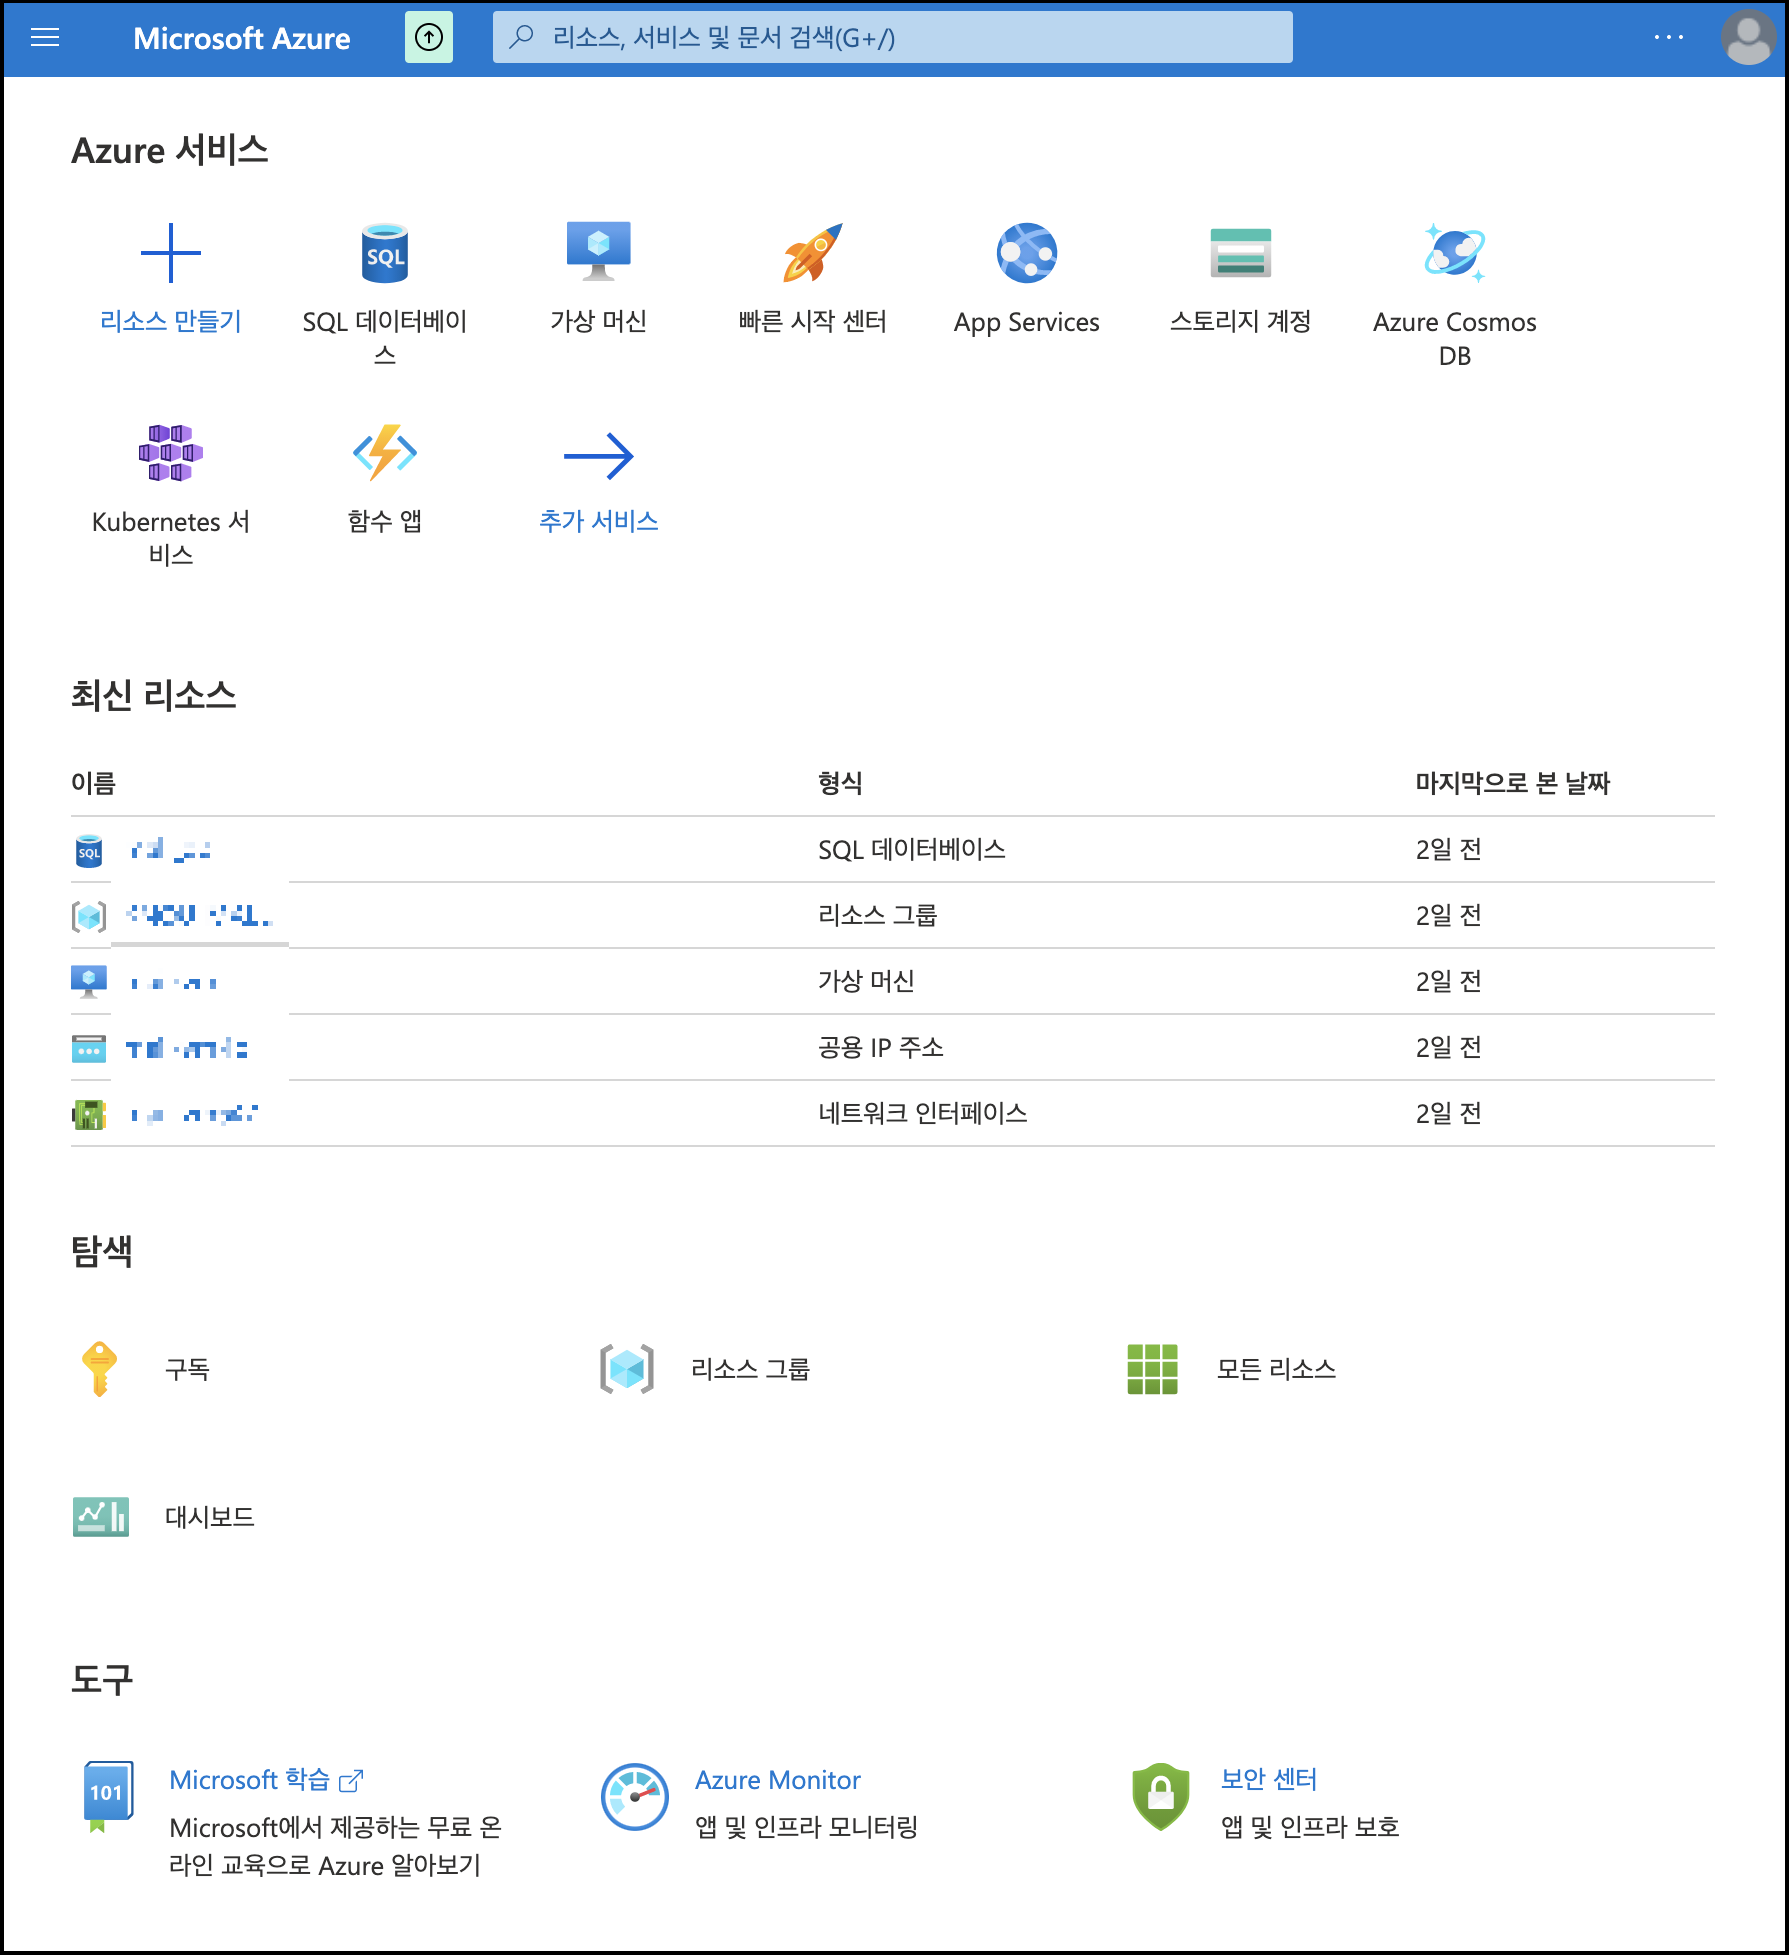
Task: Click the Microsoft Azure home title
Action: (241, 38)
